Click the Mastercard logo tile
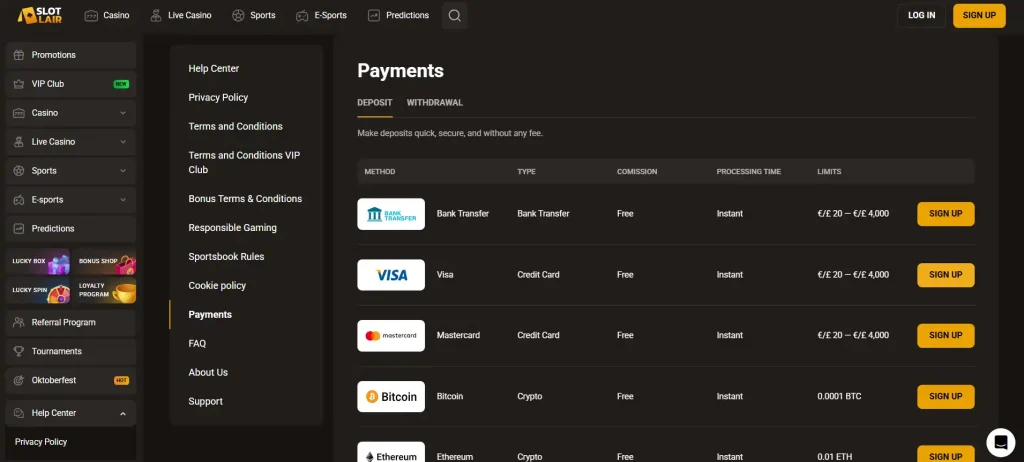 [391, 335]
